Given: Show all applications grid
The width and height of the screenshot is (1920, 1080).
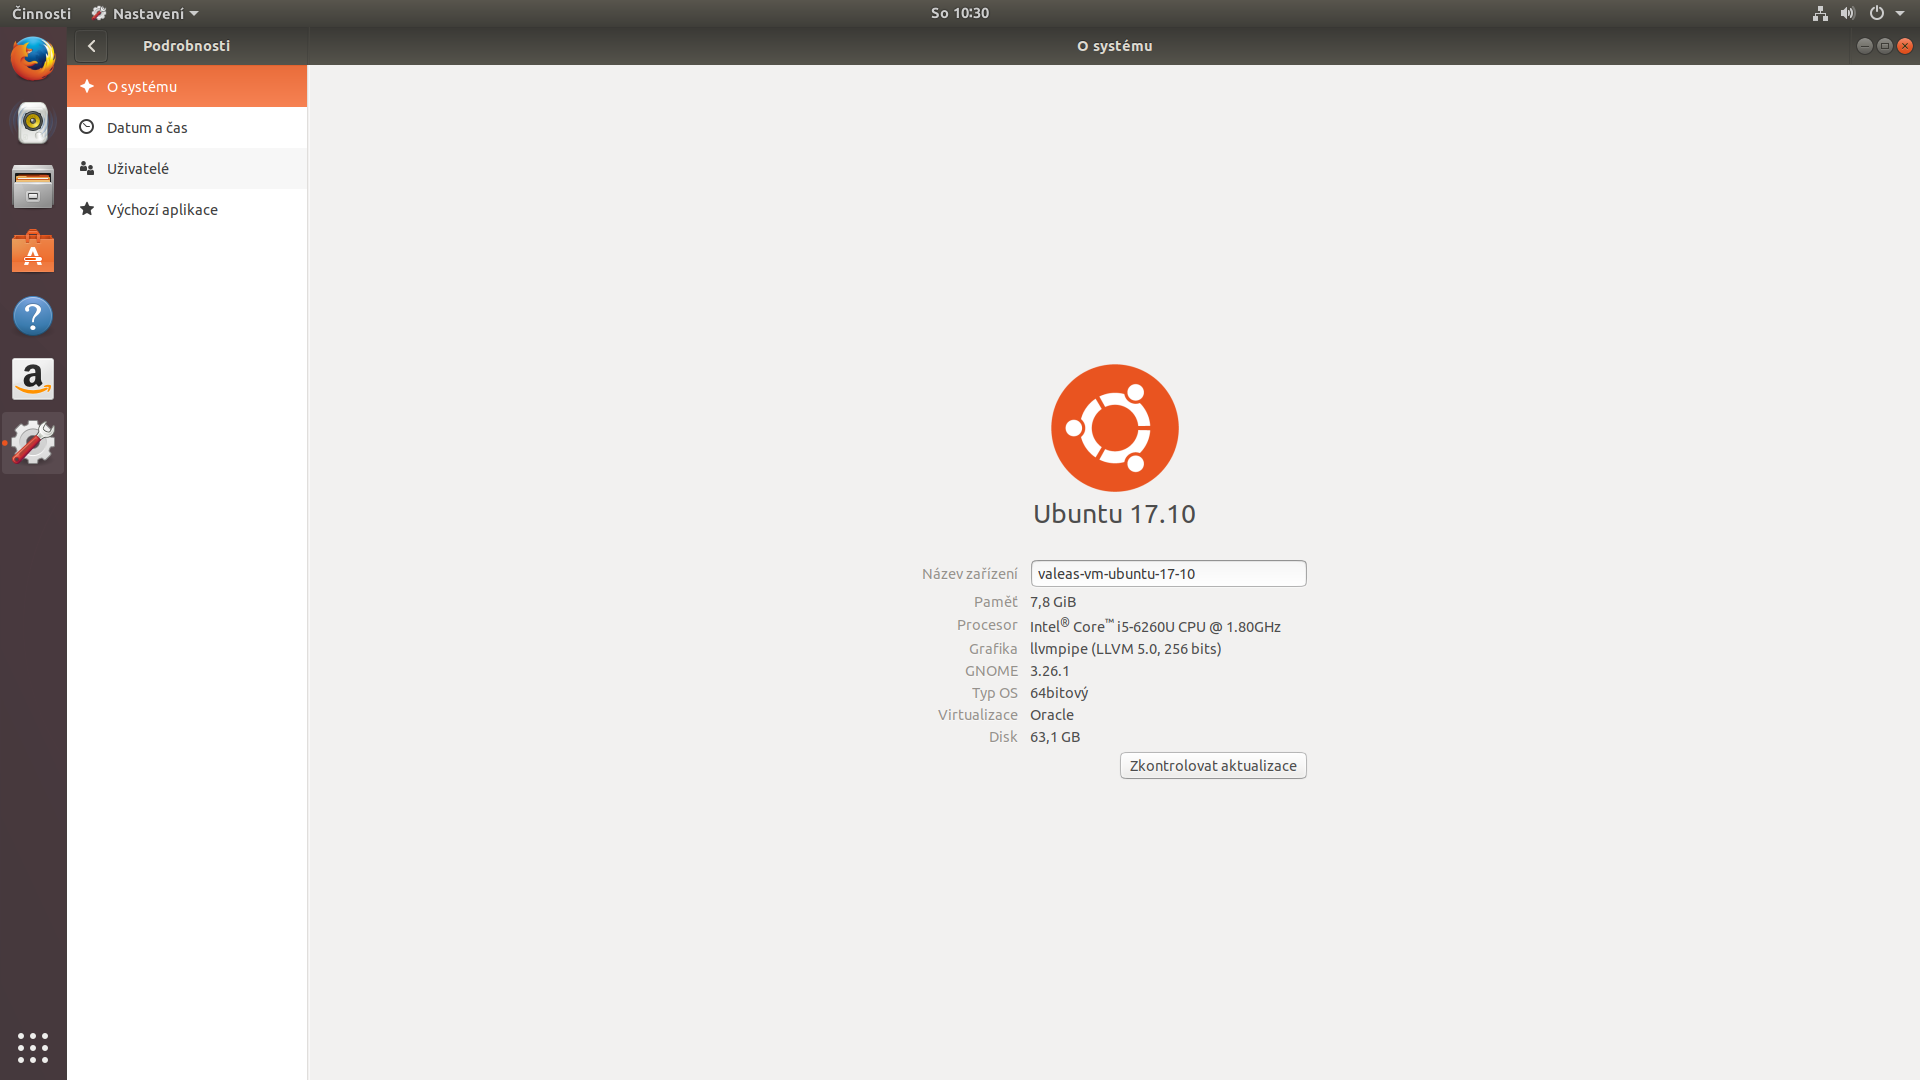Looking at the screenshot, I should coord(33,1047).
